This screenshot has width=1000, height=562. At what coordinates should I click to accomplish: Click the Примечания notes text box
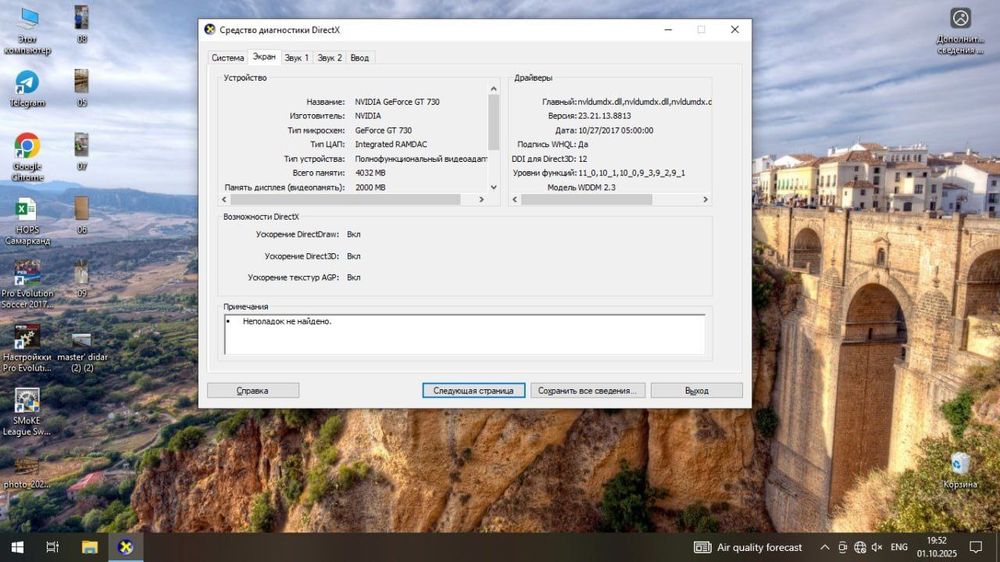pyautogui.click(x=465, y=334)
